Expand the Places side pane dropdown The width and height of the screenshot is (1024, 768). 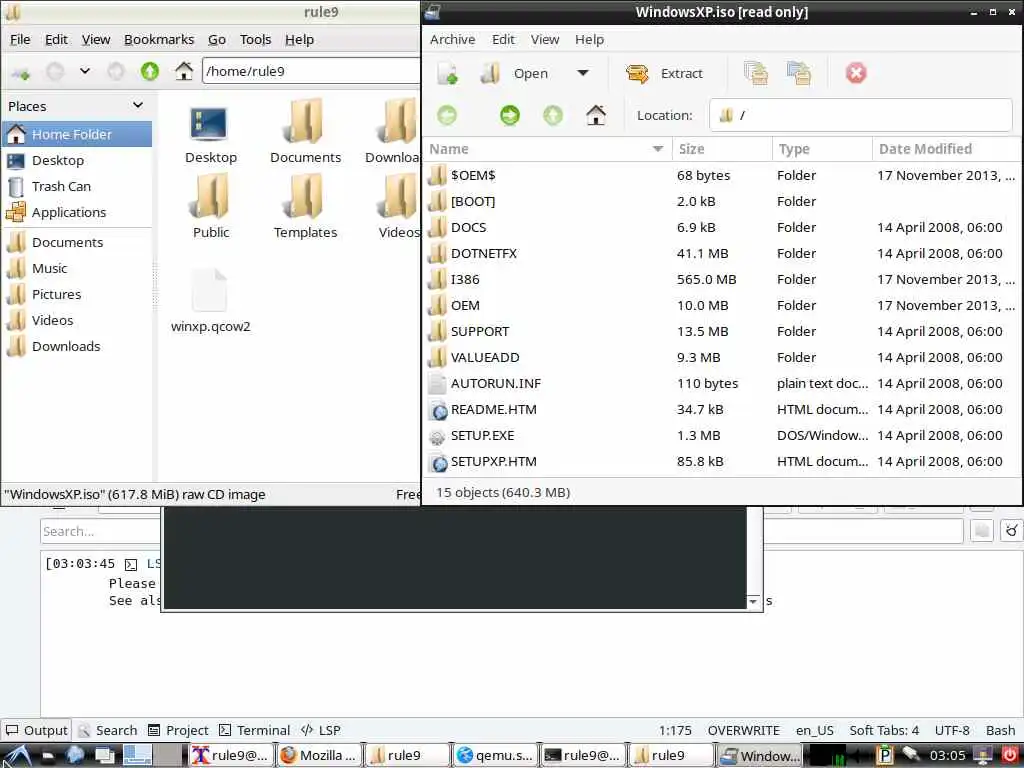(x=138, y=106)
